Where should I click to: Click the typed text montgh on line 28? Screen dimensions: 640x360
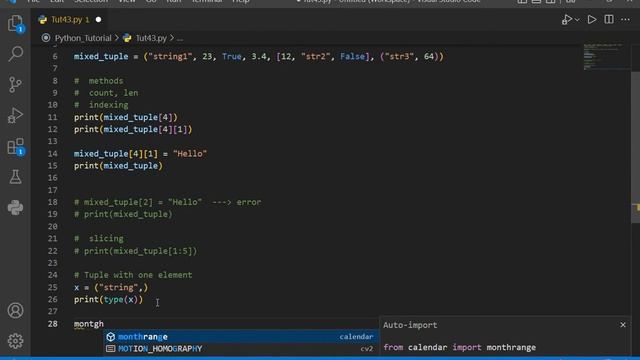tap(89, 324)
